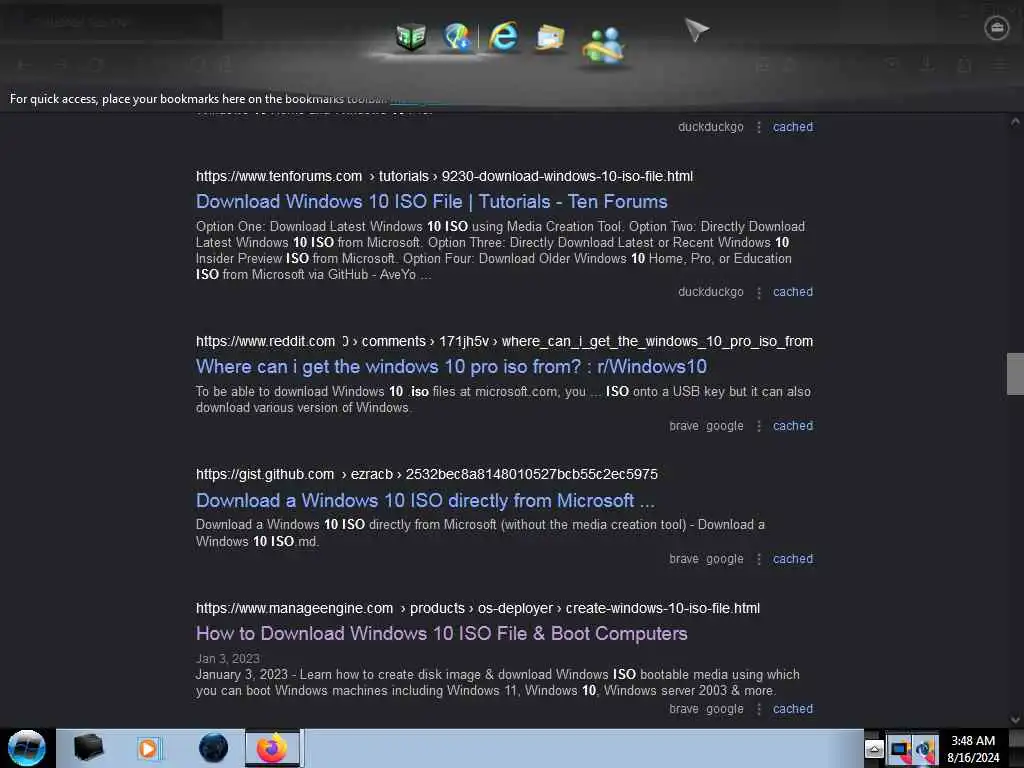This screenshot has width=1024, height=768.
Task: Click the tenforums.com URL breadcrumb
Action: point(444,176)
